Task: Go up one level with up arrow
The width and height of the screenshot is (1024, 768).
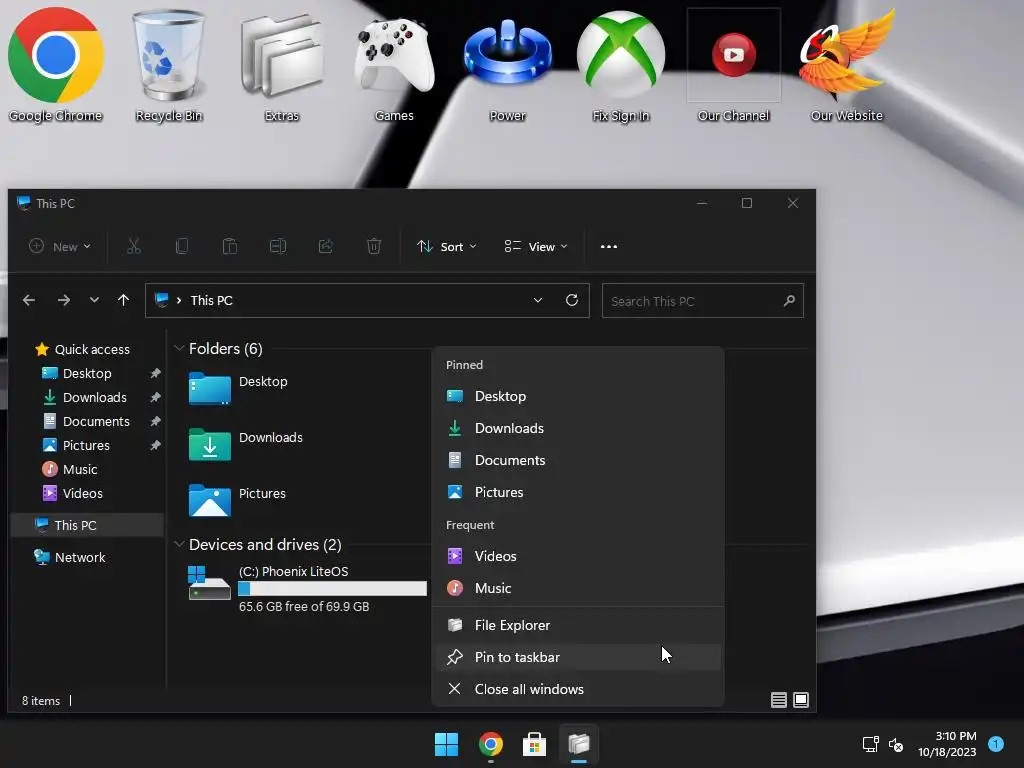Action: coord(123,300)
